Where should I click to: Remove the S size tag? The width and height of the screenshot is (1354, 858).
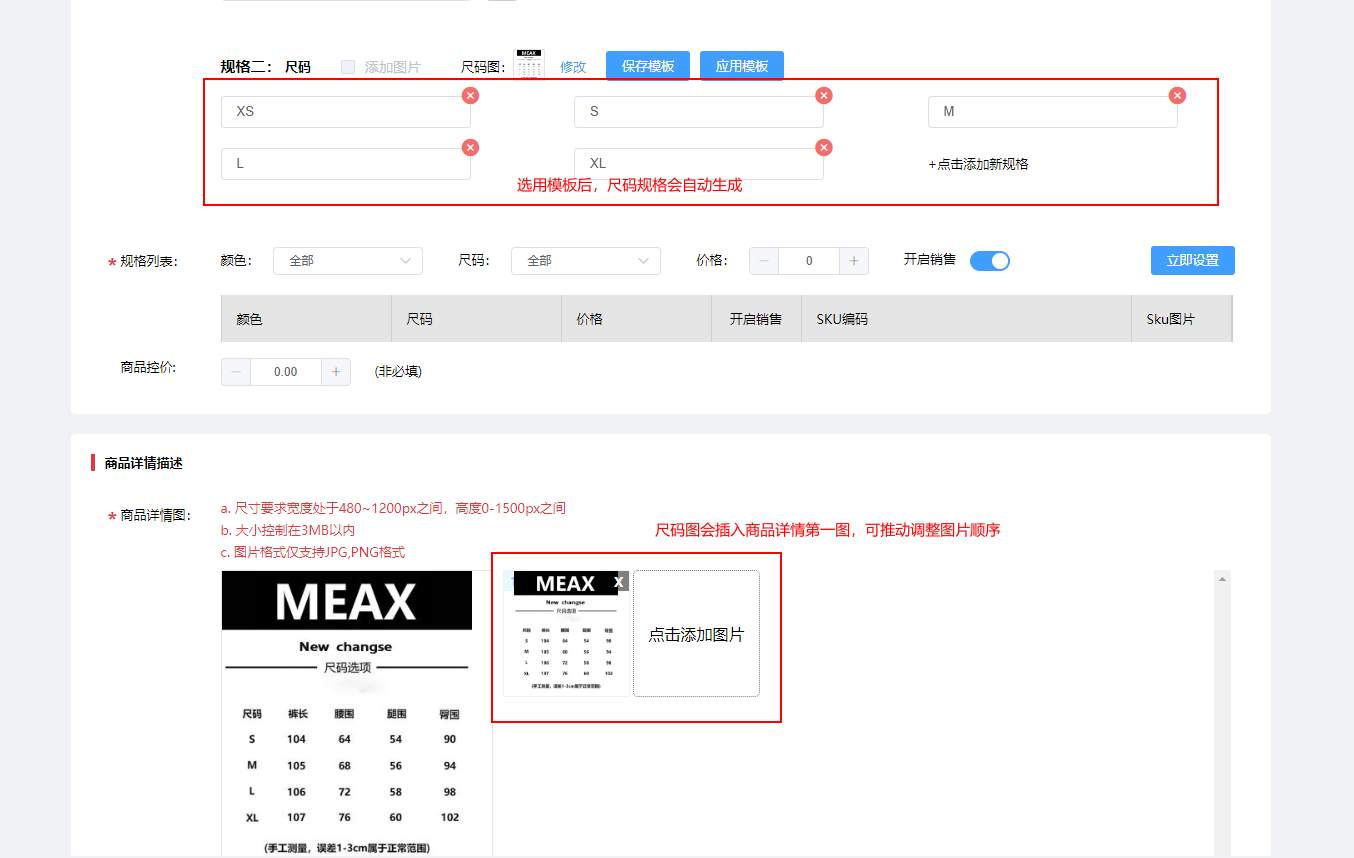824,95
